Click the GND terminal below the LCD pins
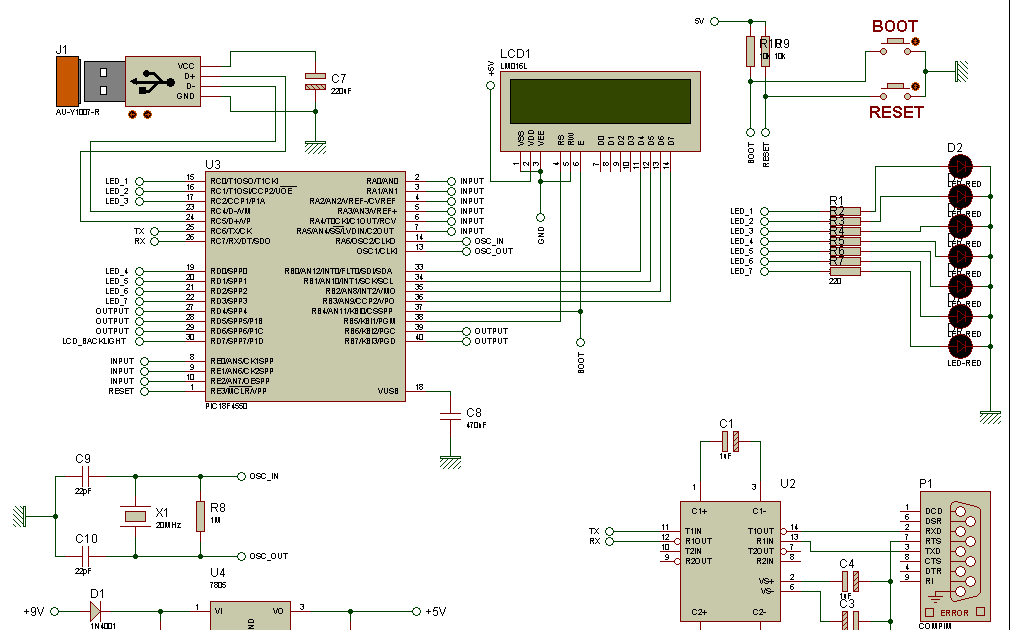The height and width of the screenshot is (630, 1010). click(540, 217)
